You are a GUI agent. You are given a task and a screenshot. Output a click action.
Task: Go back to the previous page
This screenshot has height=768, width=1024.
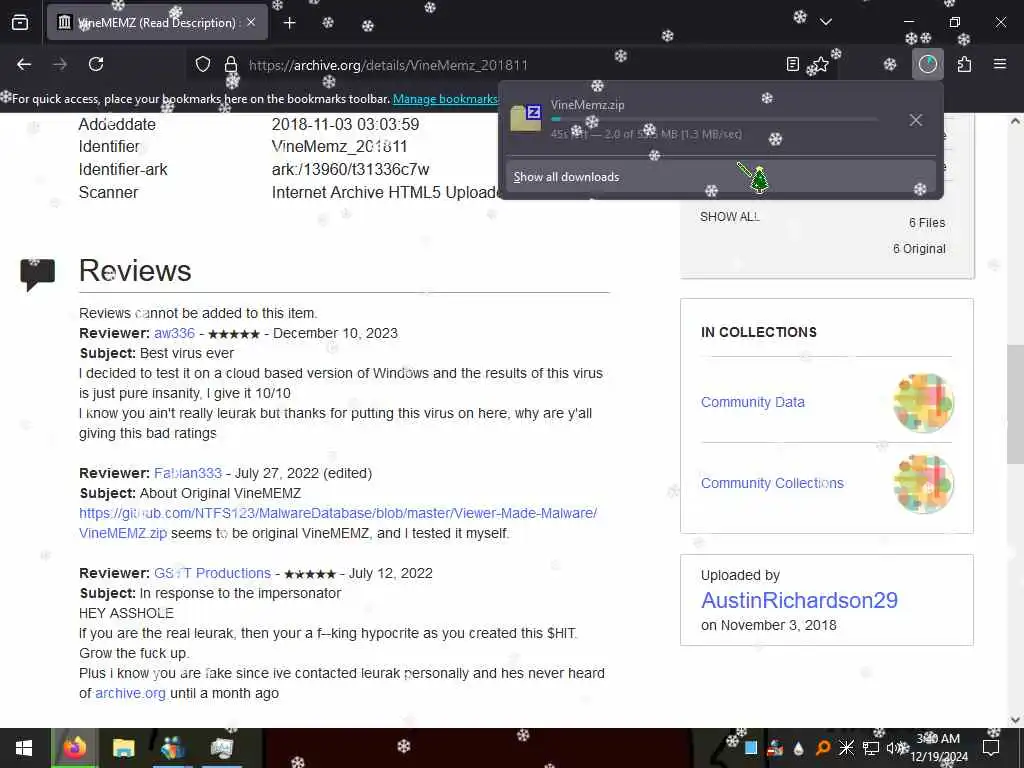(x=24, y=64)
